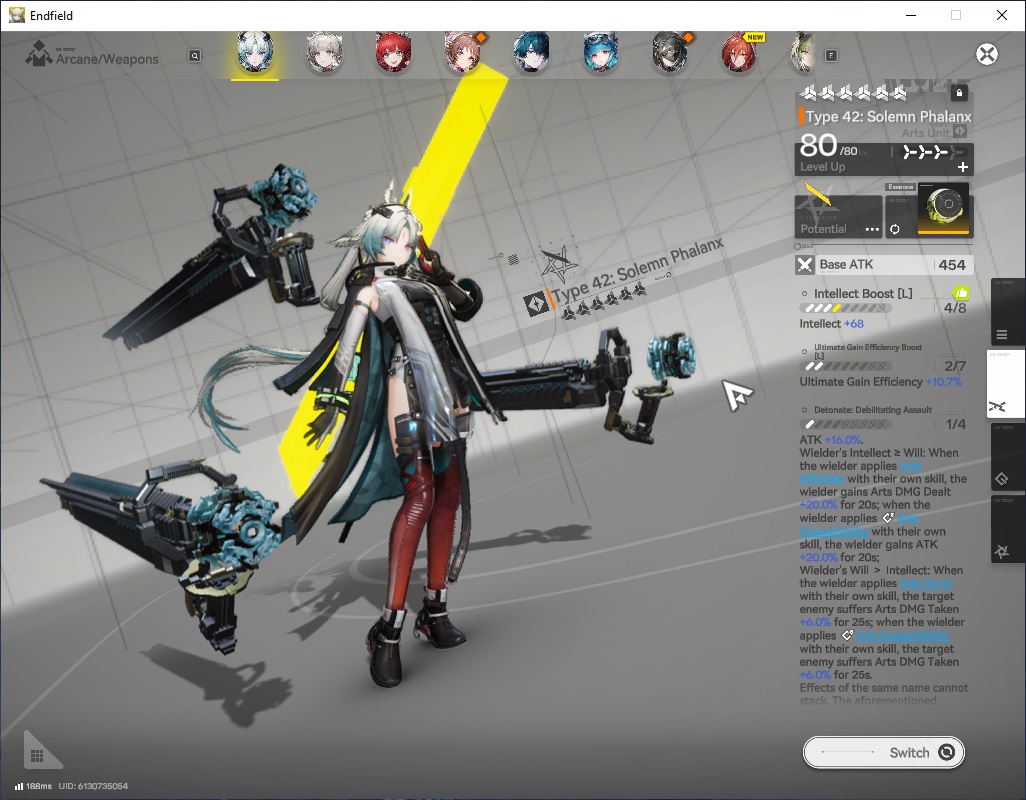Click the Ultimate Gain Efficiency progress bar
Image resolution: width=1026 pixels, height=800 pixels.
[844, 366]
